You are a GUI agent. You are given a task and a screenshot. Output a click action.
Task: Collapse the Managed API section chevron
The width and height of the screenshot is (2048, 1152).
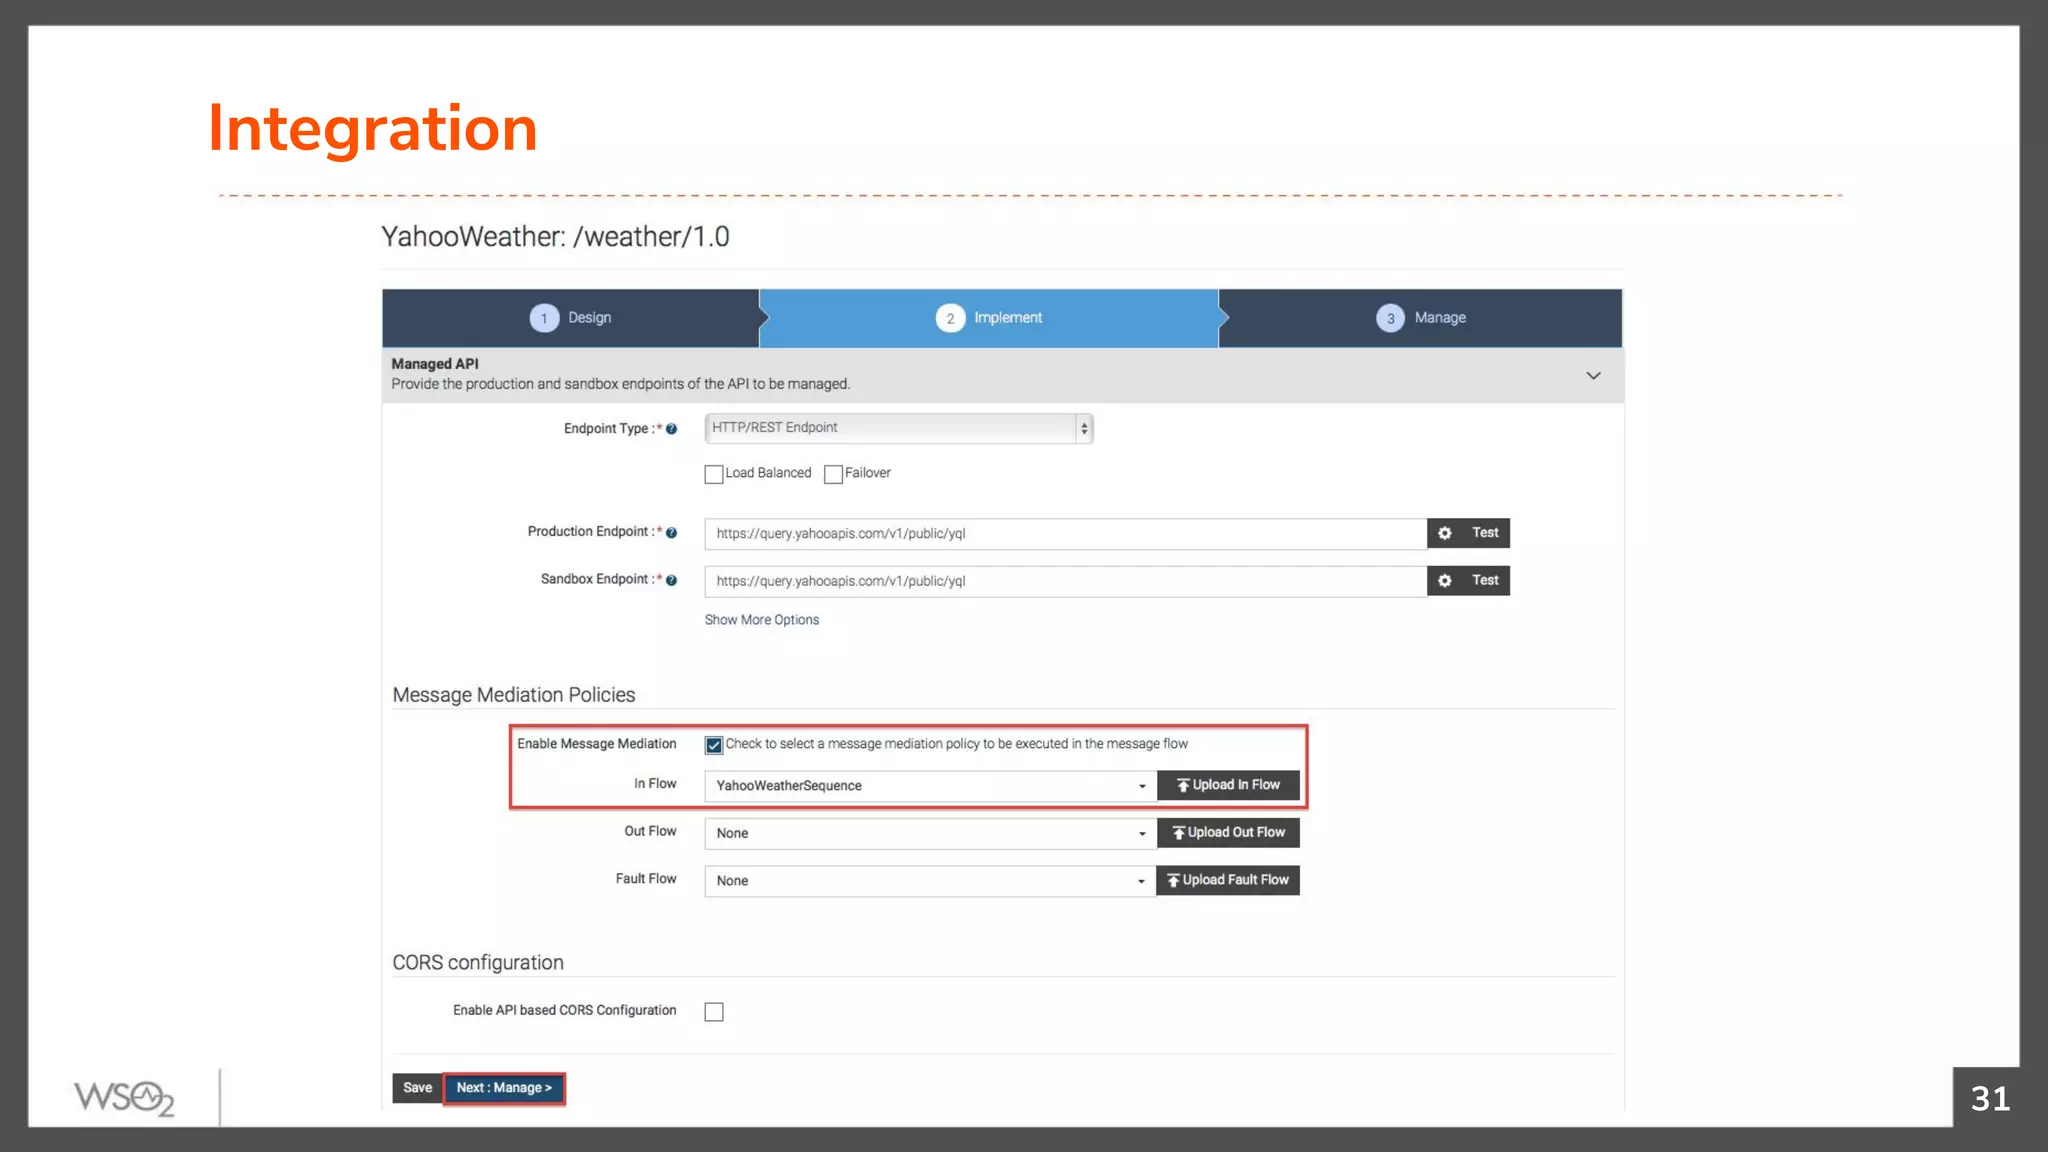pyautogui.click(x=1593, y=376)
